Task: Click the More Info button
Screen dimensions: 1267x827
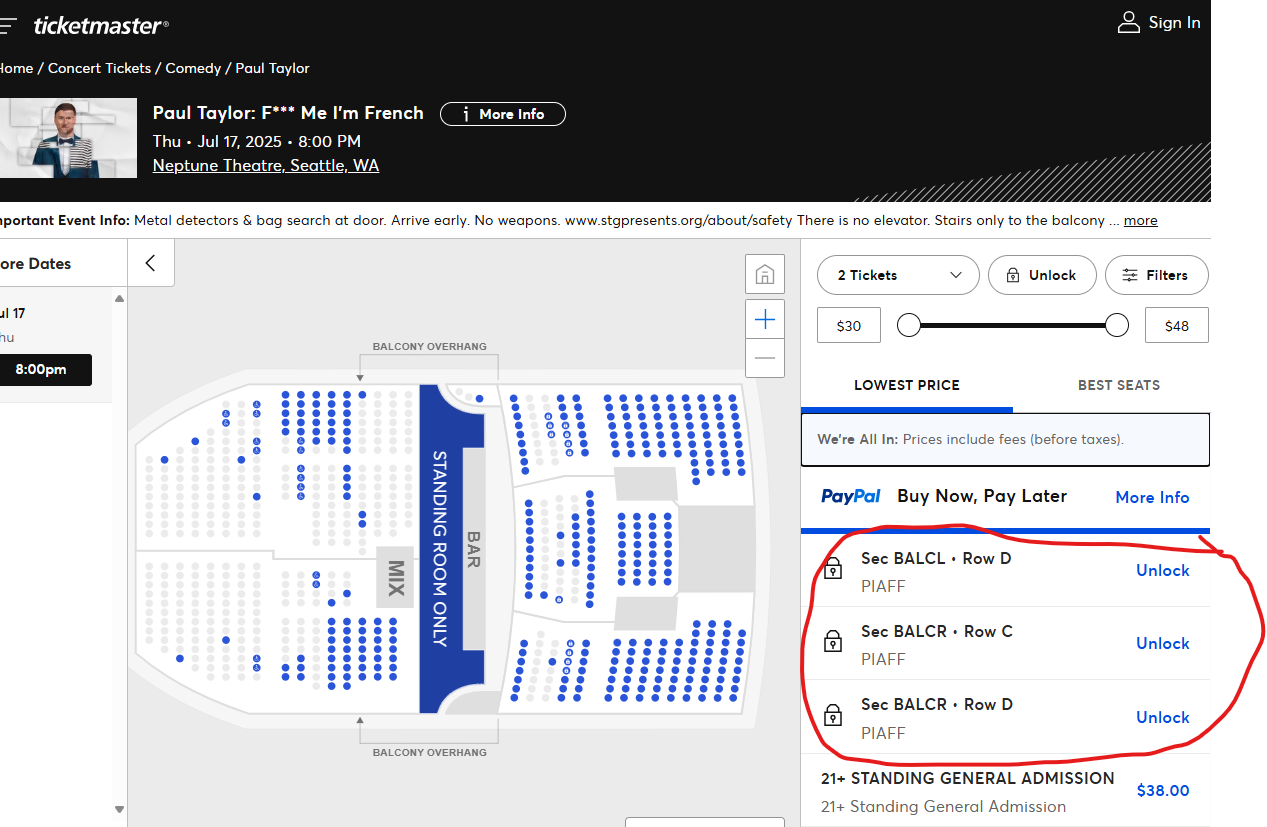Action: click(x=503, y=114)
